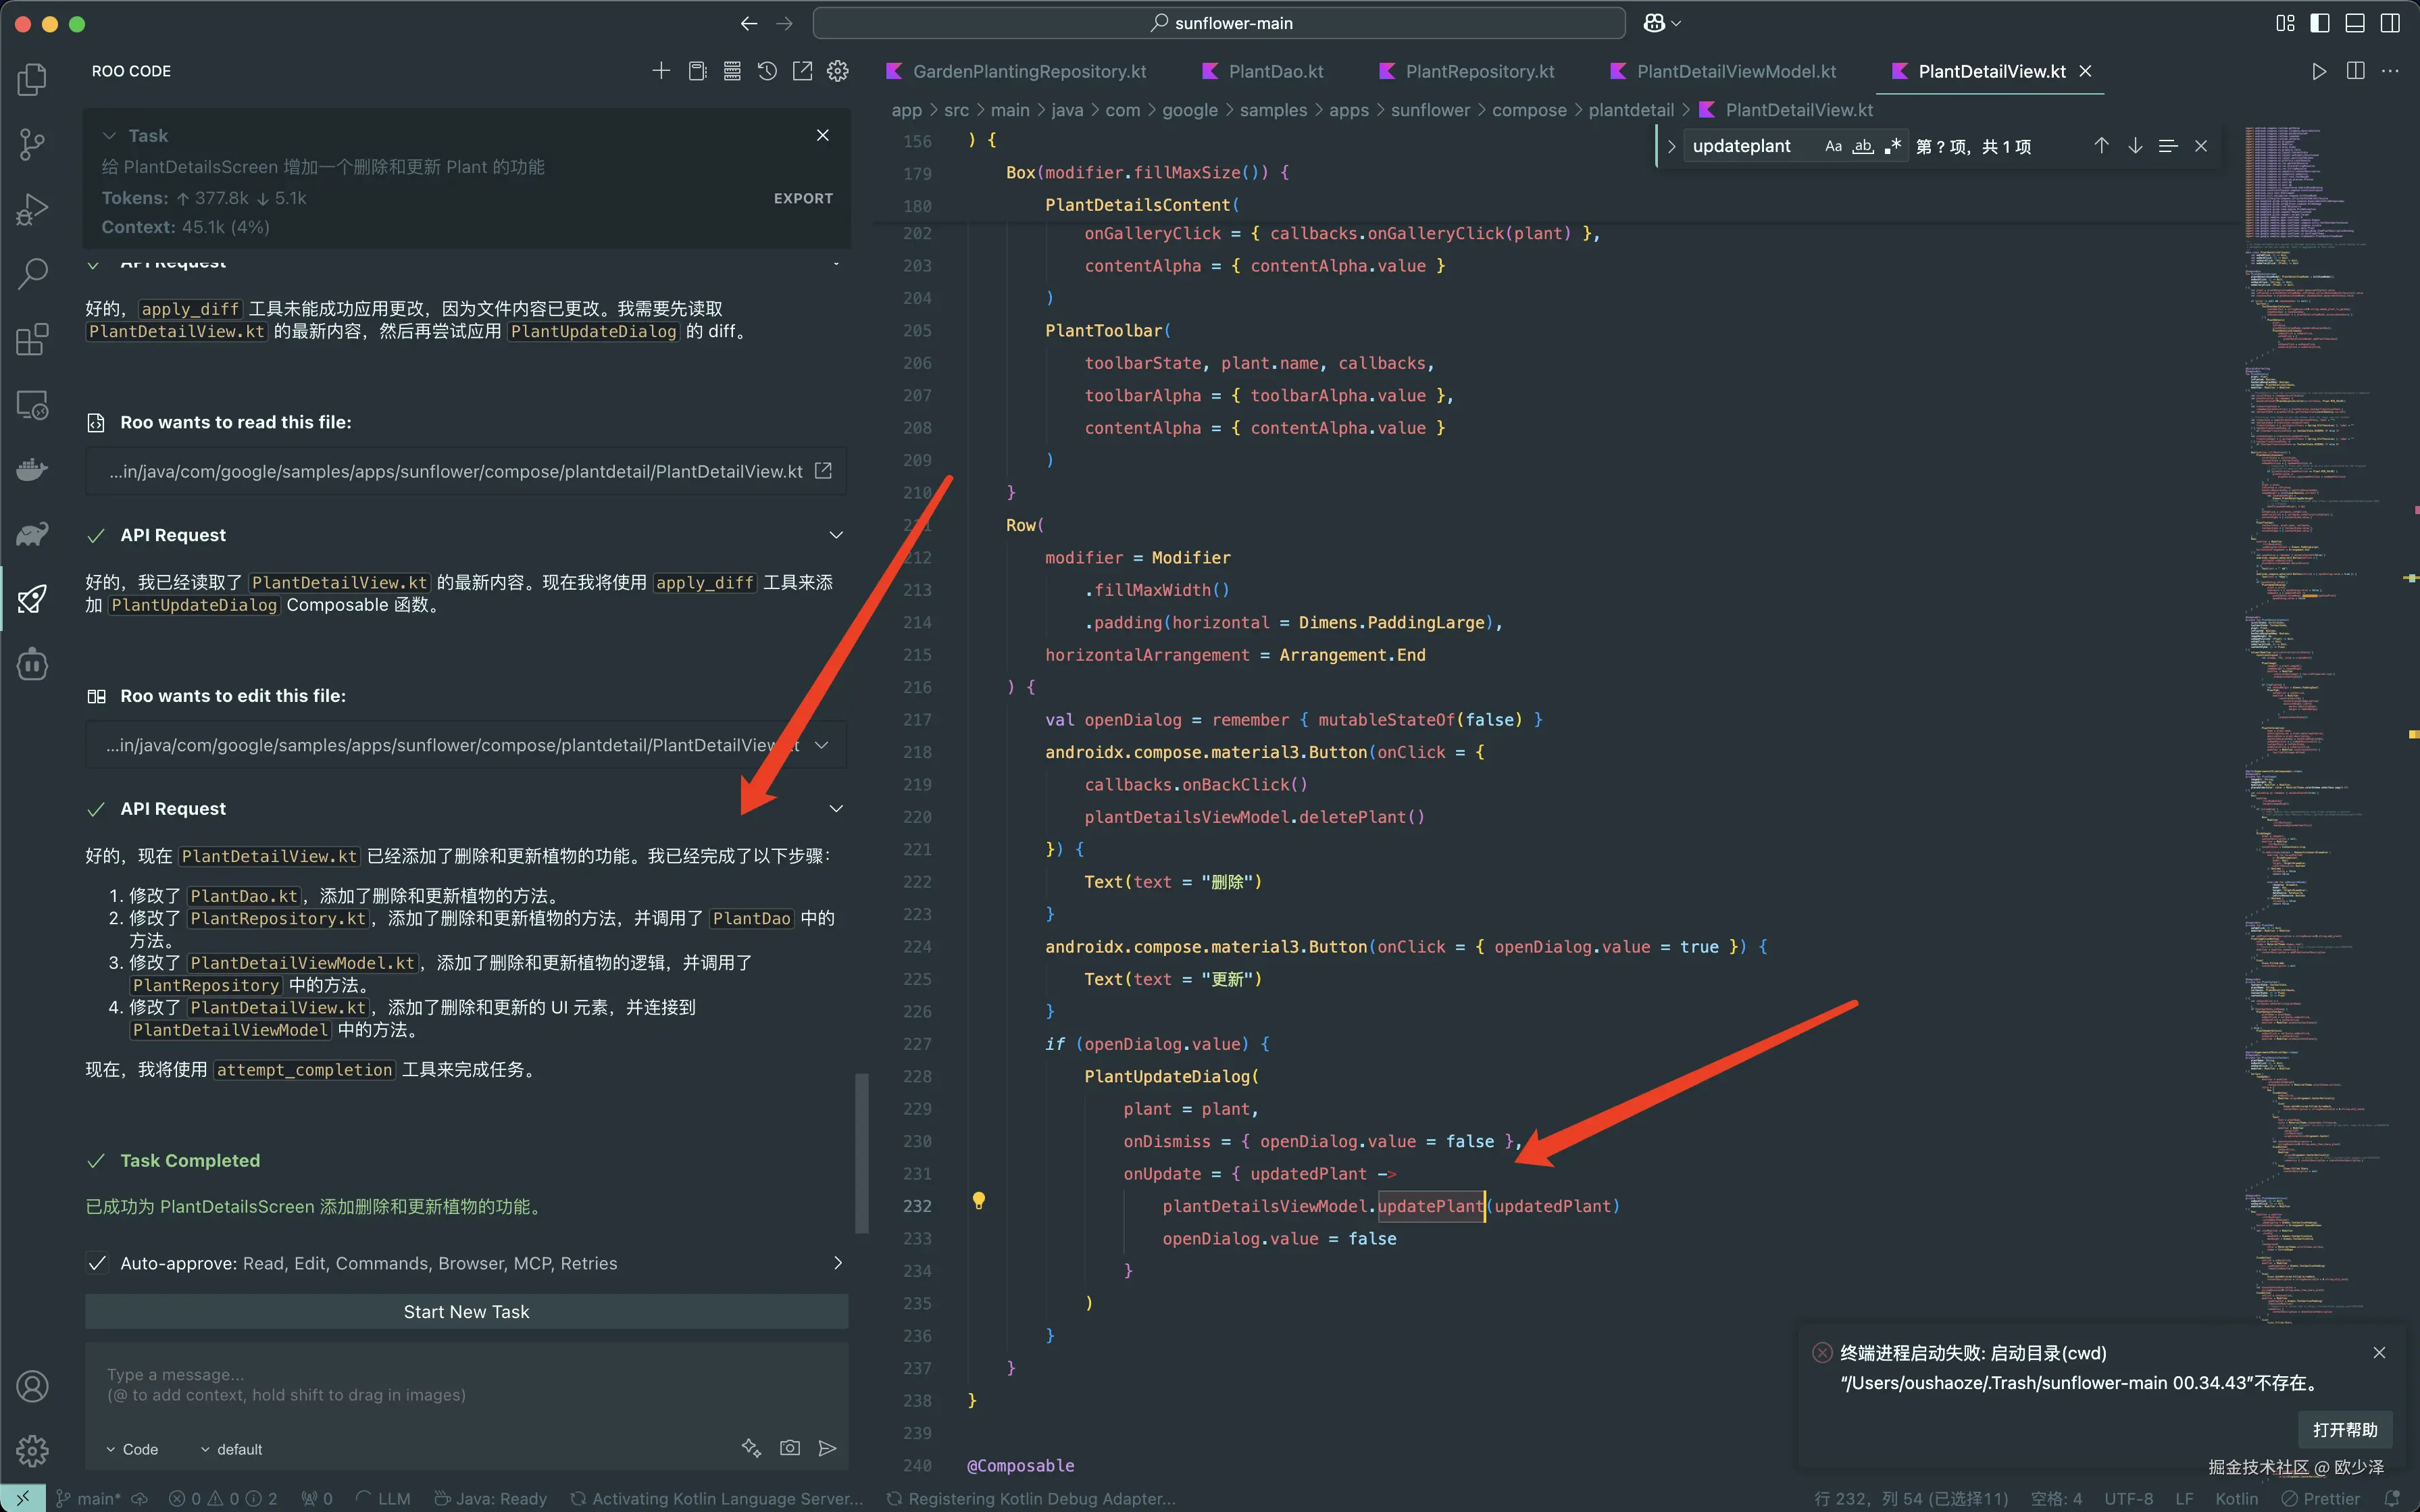Open Roo Code task history icon
This screenshot has width=2420, height=1512.
pos(767,71)
